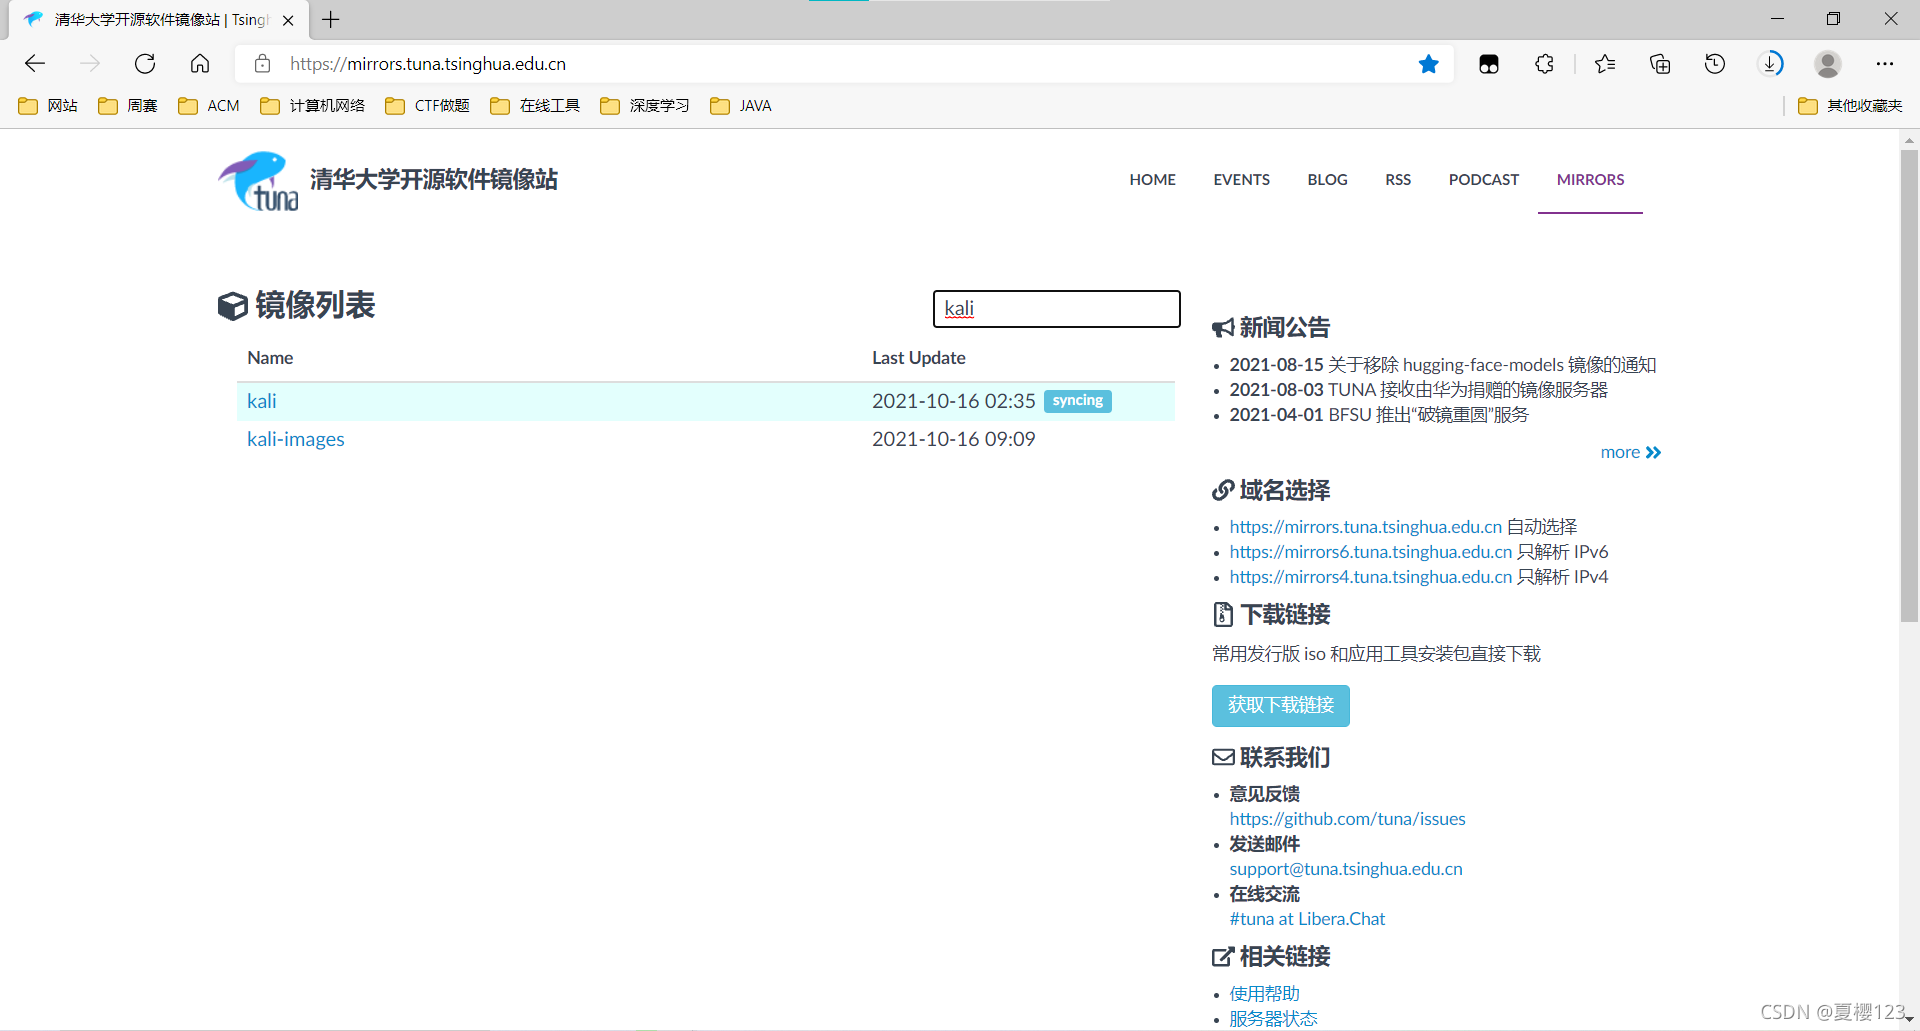Select the MIRRORS navigation item
This screenshot has width=1920, height=1031.
(1590, 180)
